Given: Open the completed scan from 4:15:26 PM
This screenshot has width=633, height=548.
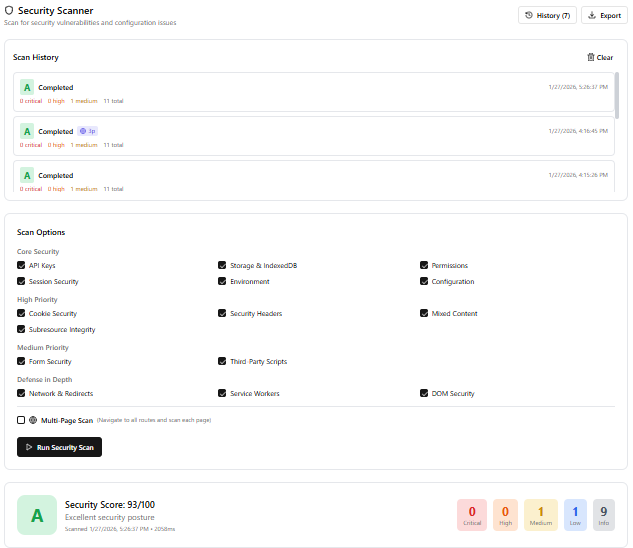Looking at the screenshot, I should (x=314, y=176).
